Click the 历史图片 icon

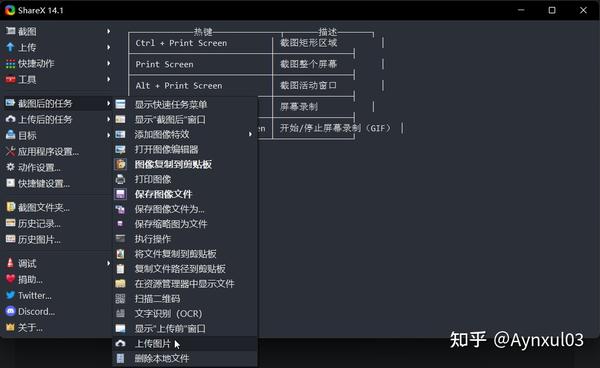pos(10,239)
